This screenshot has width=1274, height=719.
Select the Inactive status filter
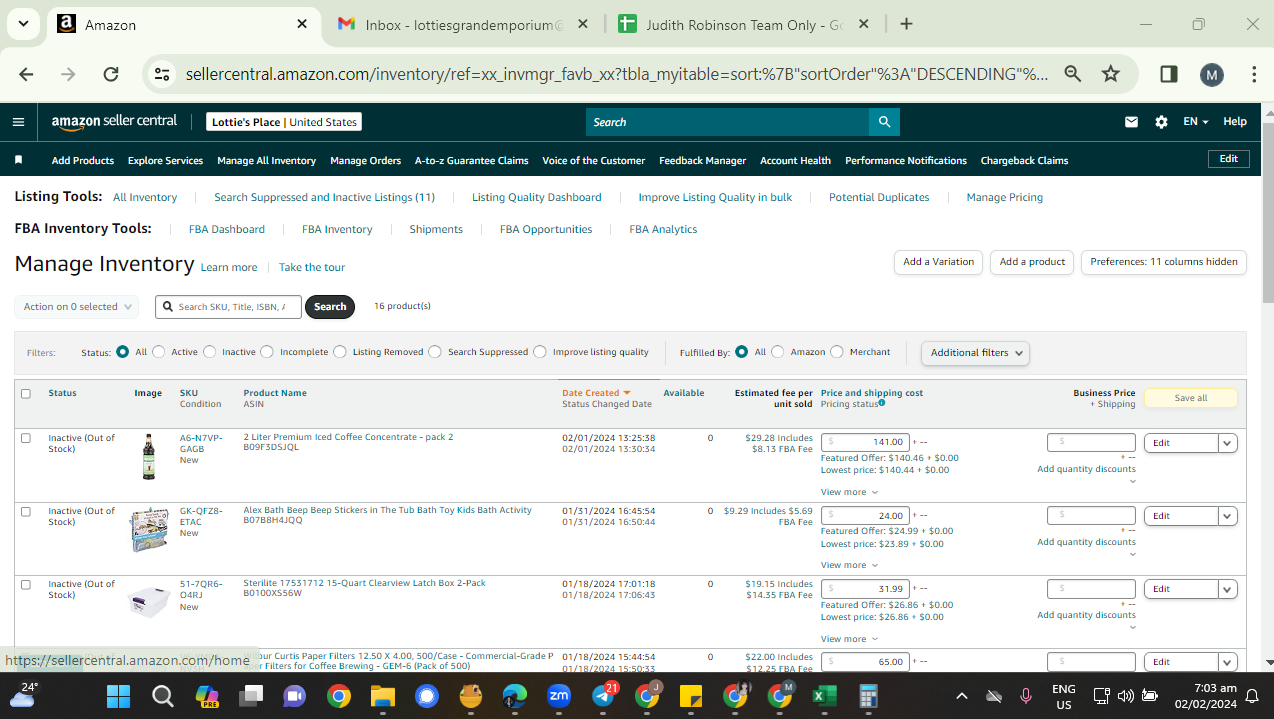(210, 352)
